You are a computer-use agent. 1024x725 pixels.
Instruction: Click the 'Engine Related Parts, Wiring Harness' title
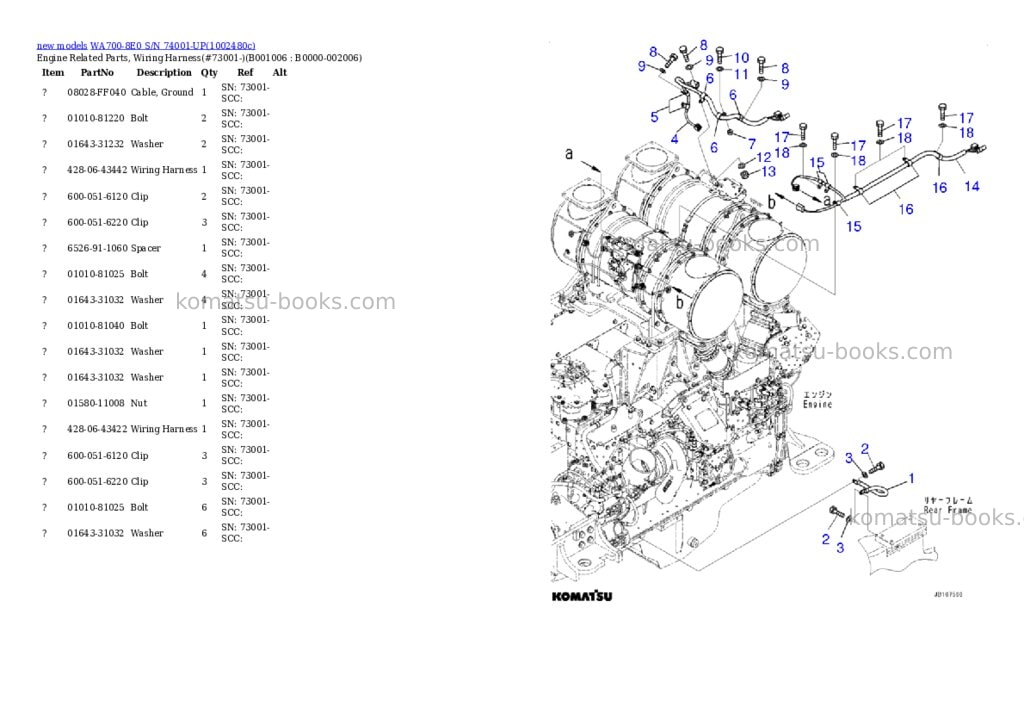click(x=199, y=57)
